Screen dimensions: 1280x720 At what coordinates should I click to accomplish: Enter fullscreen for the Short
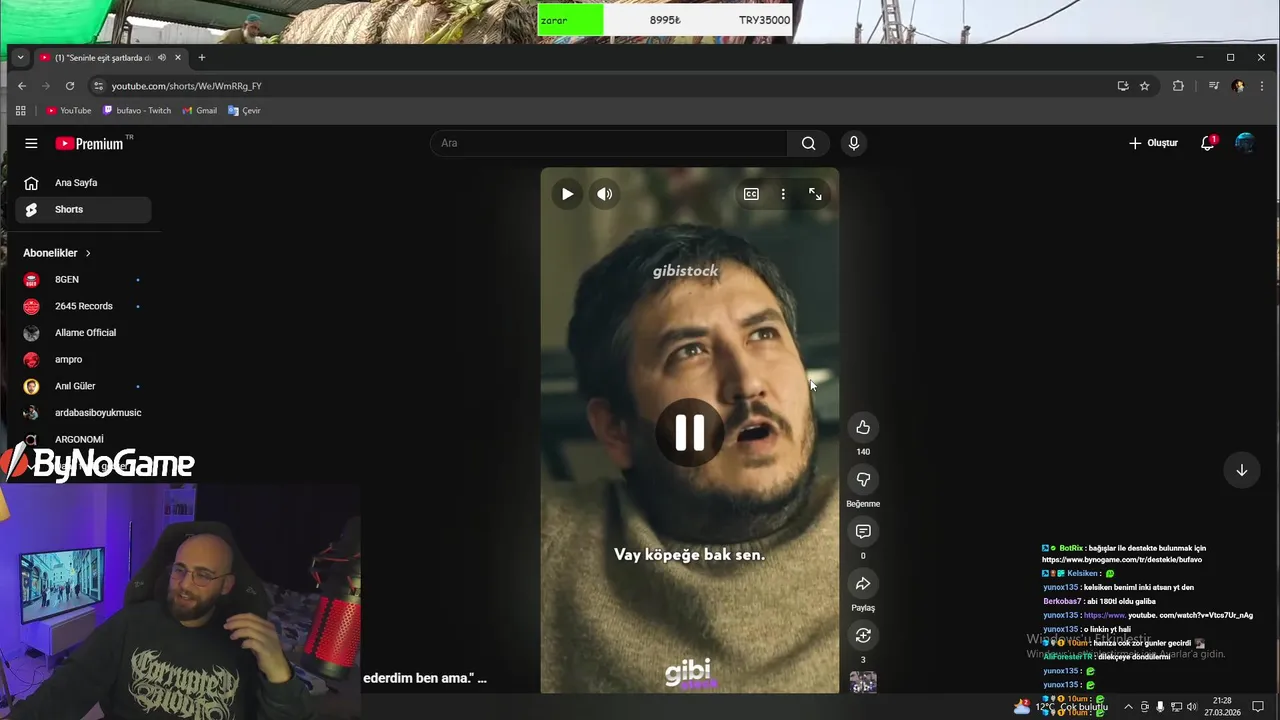[x=815, y=194]
